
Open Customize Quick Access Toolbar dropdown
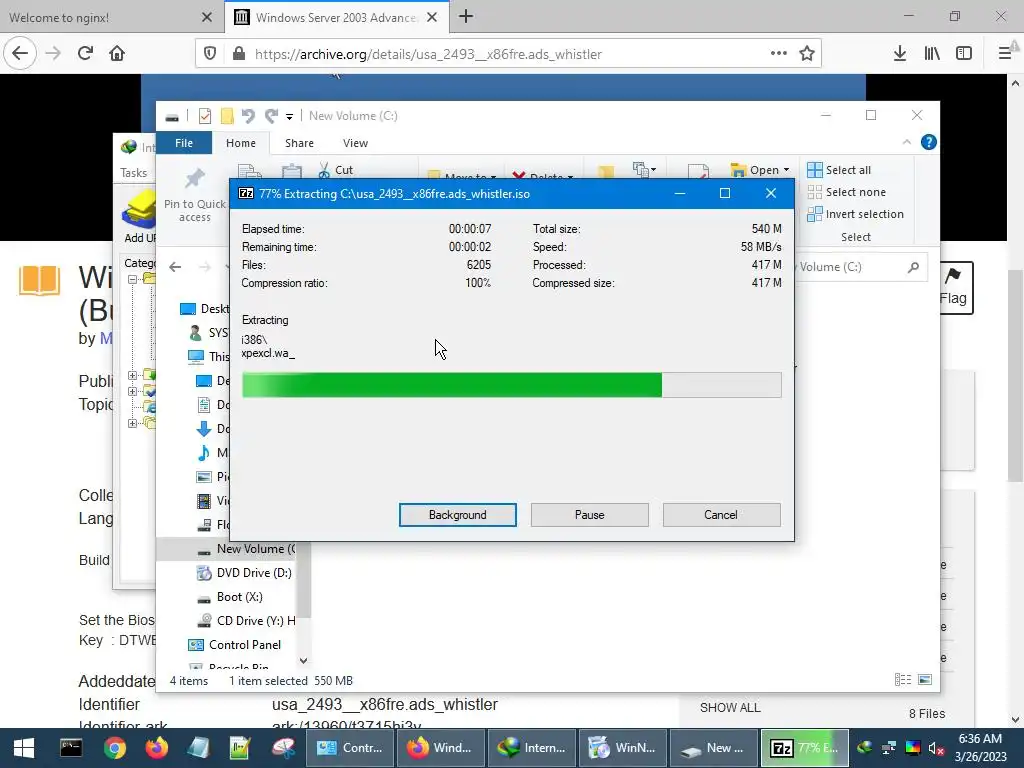point(289,117)
